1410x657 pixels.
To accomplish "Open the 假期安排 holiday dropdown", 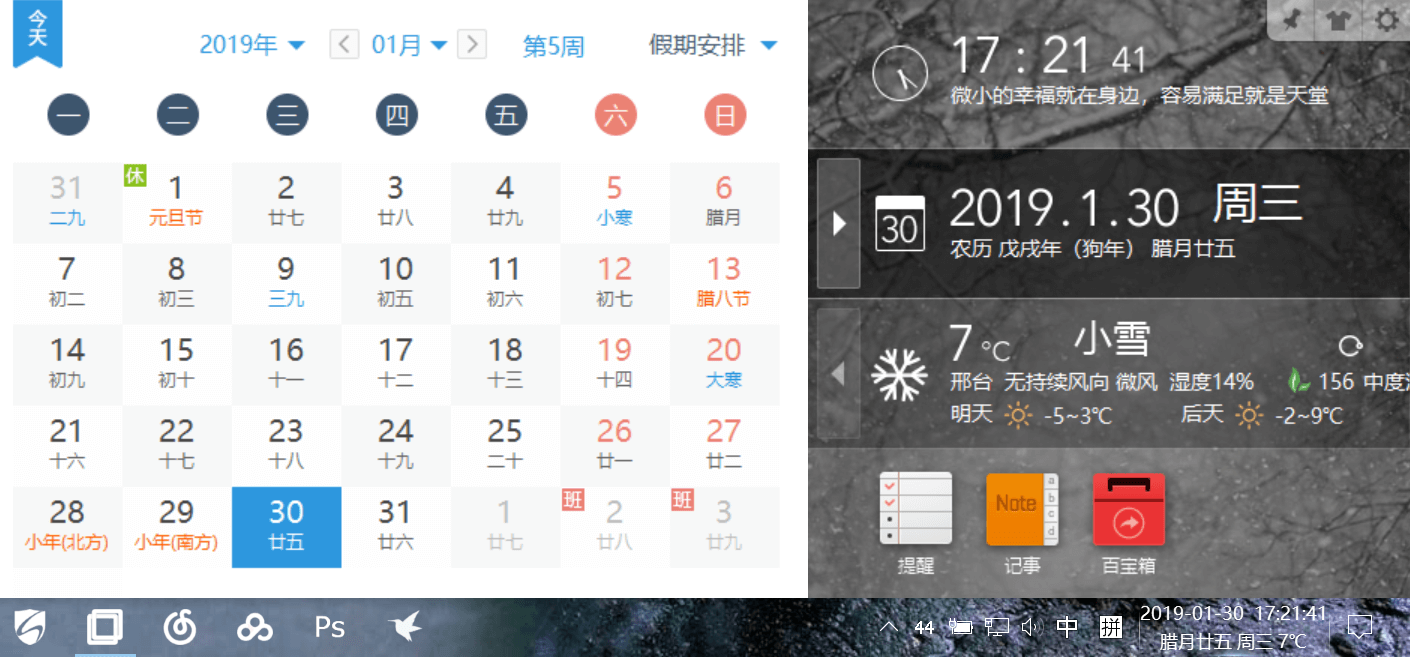I will pyautogui.click(x=713, y=45).
